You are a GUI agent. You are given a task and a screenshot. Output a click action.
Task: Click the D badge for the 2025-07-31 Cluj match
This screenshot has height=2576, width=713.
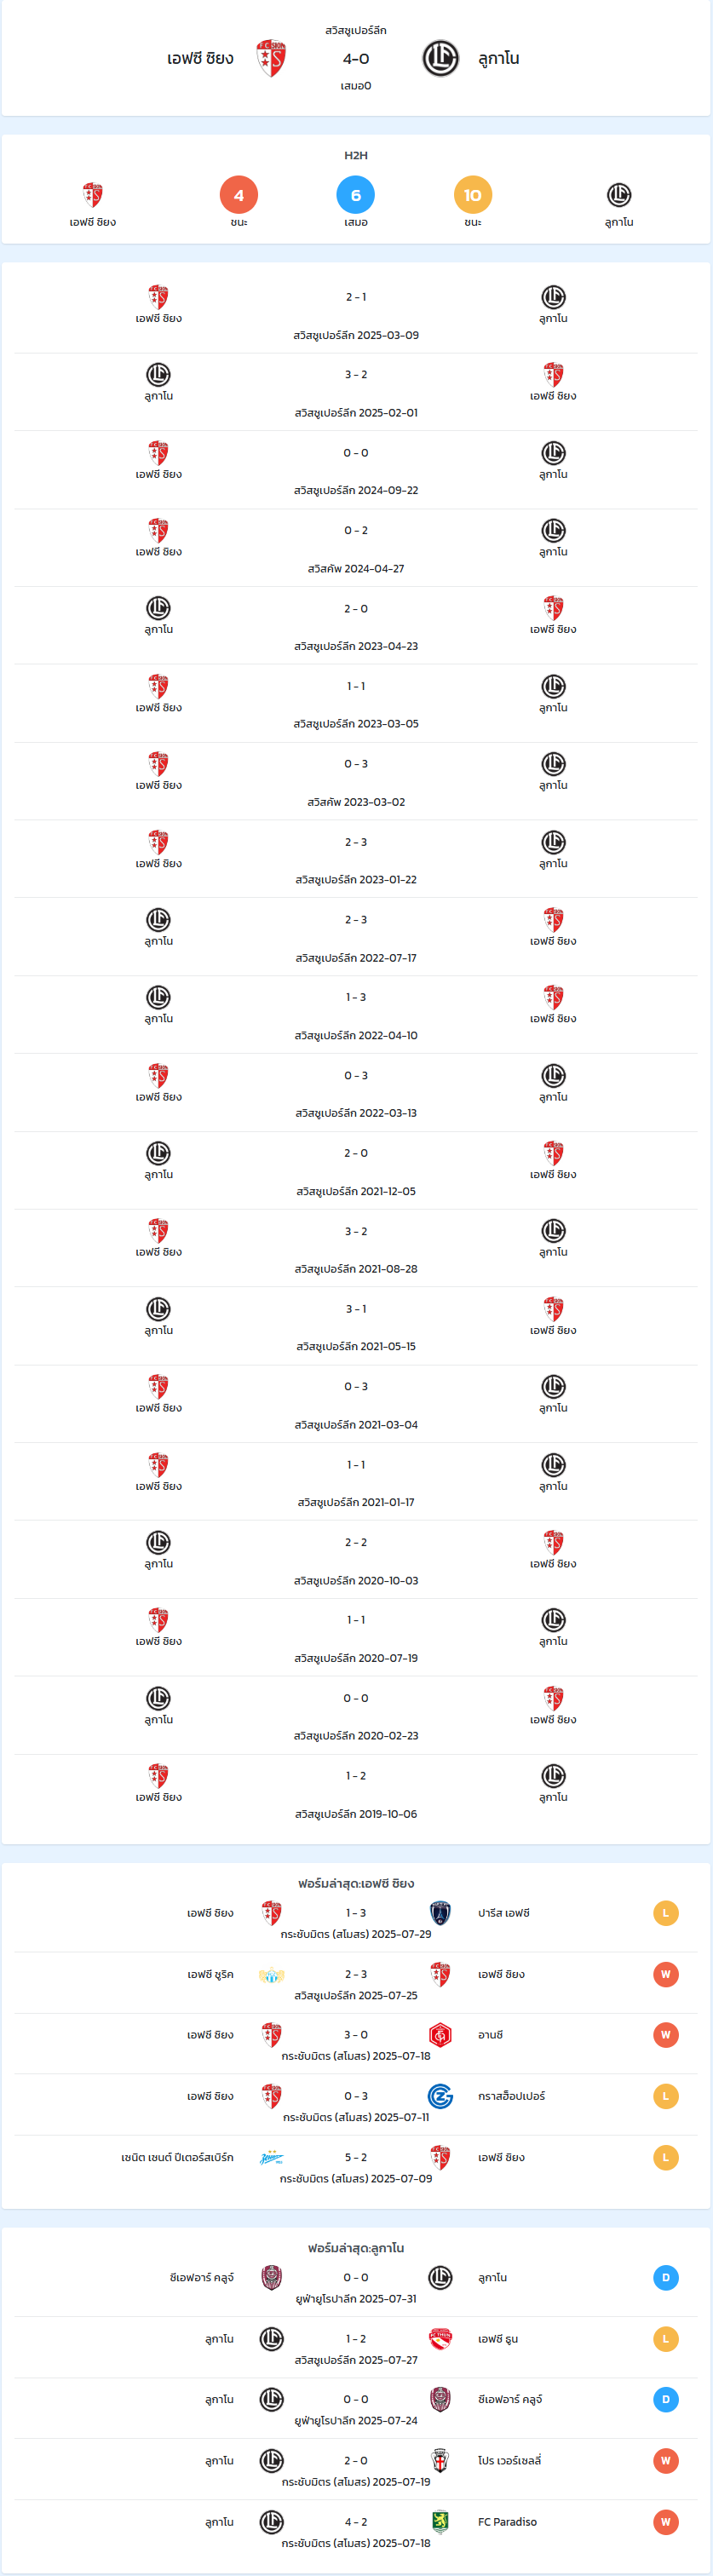[x=666, y=2277]
